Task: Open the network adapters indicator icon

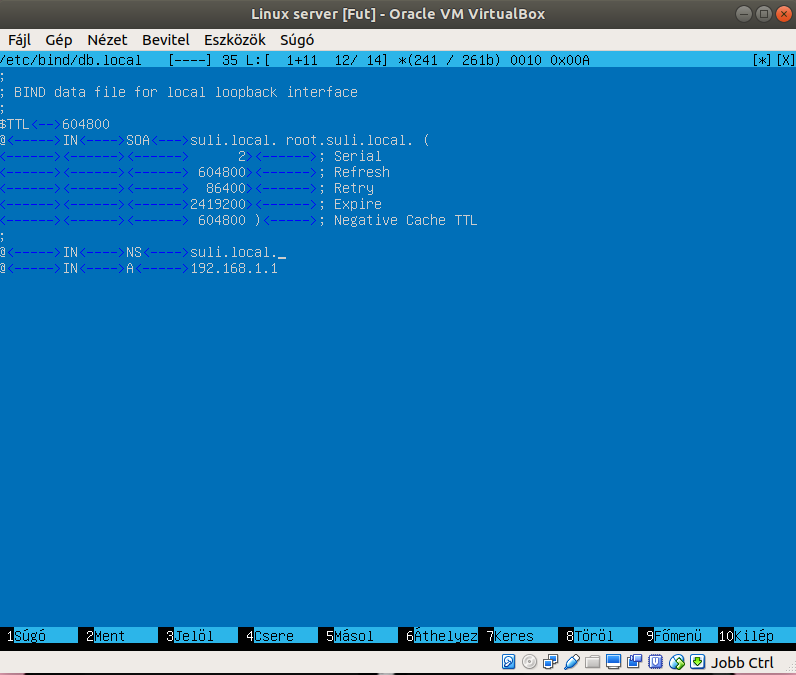Action: 551,662
